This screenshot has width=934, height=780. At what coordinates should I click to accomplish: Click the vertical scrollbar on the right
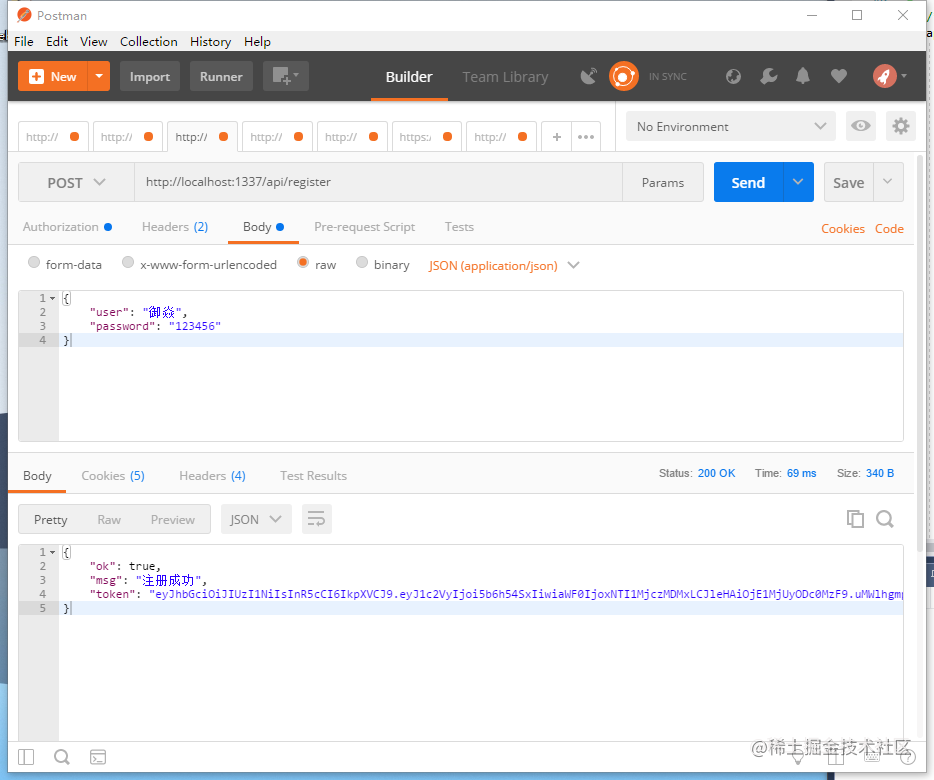(920, 352)
